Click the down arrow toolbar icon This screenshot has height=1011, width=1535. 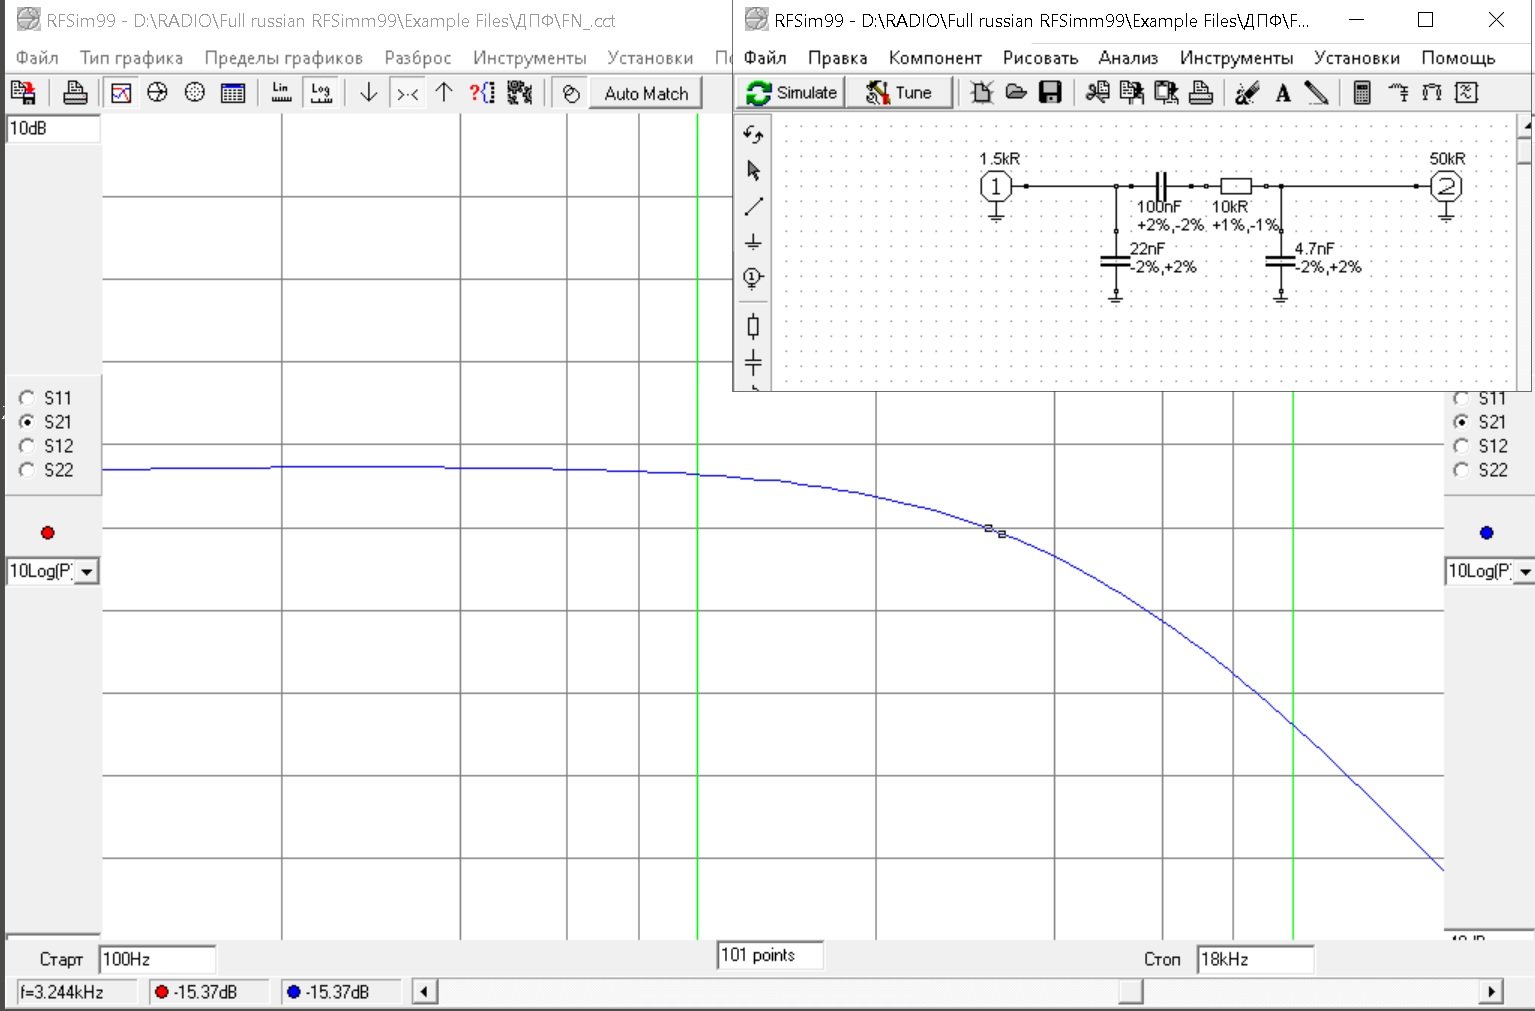click(x=368, y=93)
